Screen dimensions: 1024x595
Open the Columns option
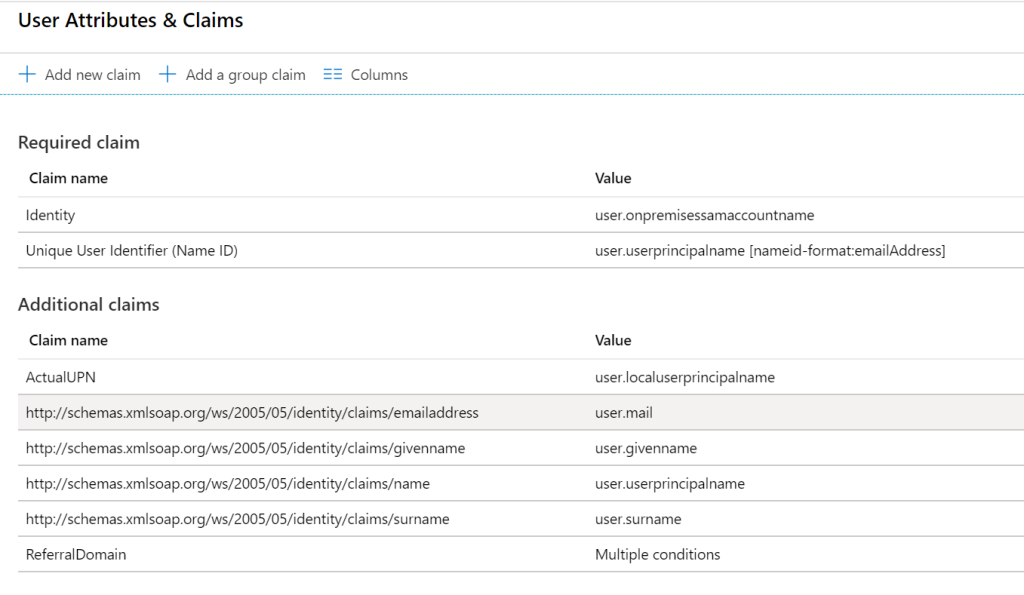(379, 75)
